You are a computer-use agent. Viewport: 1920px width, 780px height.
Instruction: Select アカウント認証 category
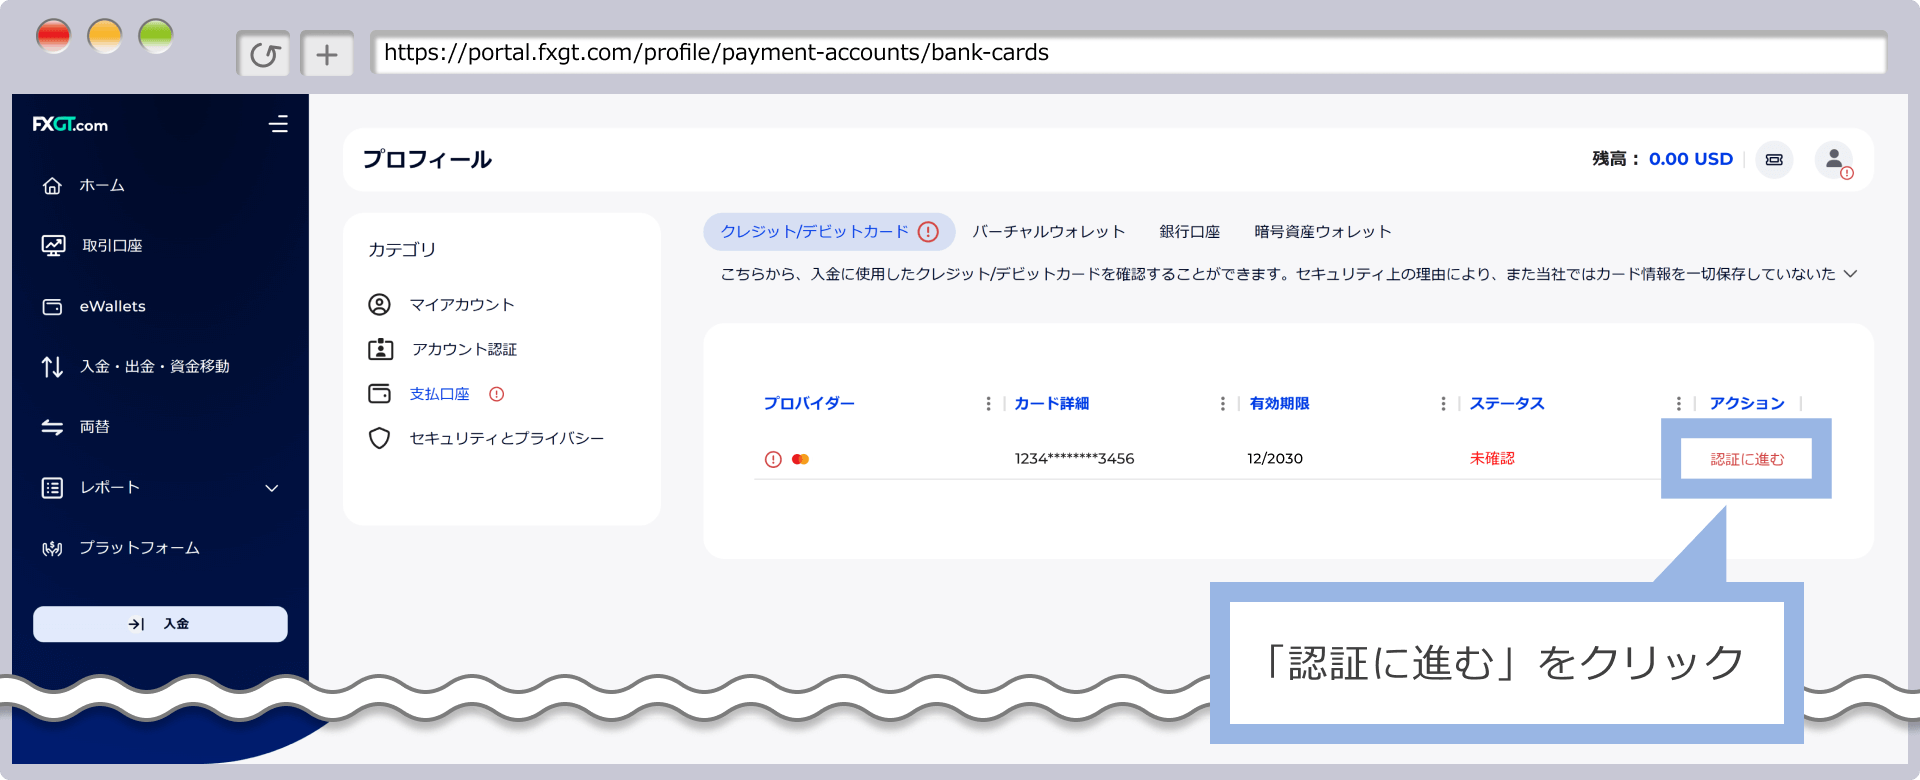(x=465, y=350)
